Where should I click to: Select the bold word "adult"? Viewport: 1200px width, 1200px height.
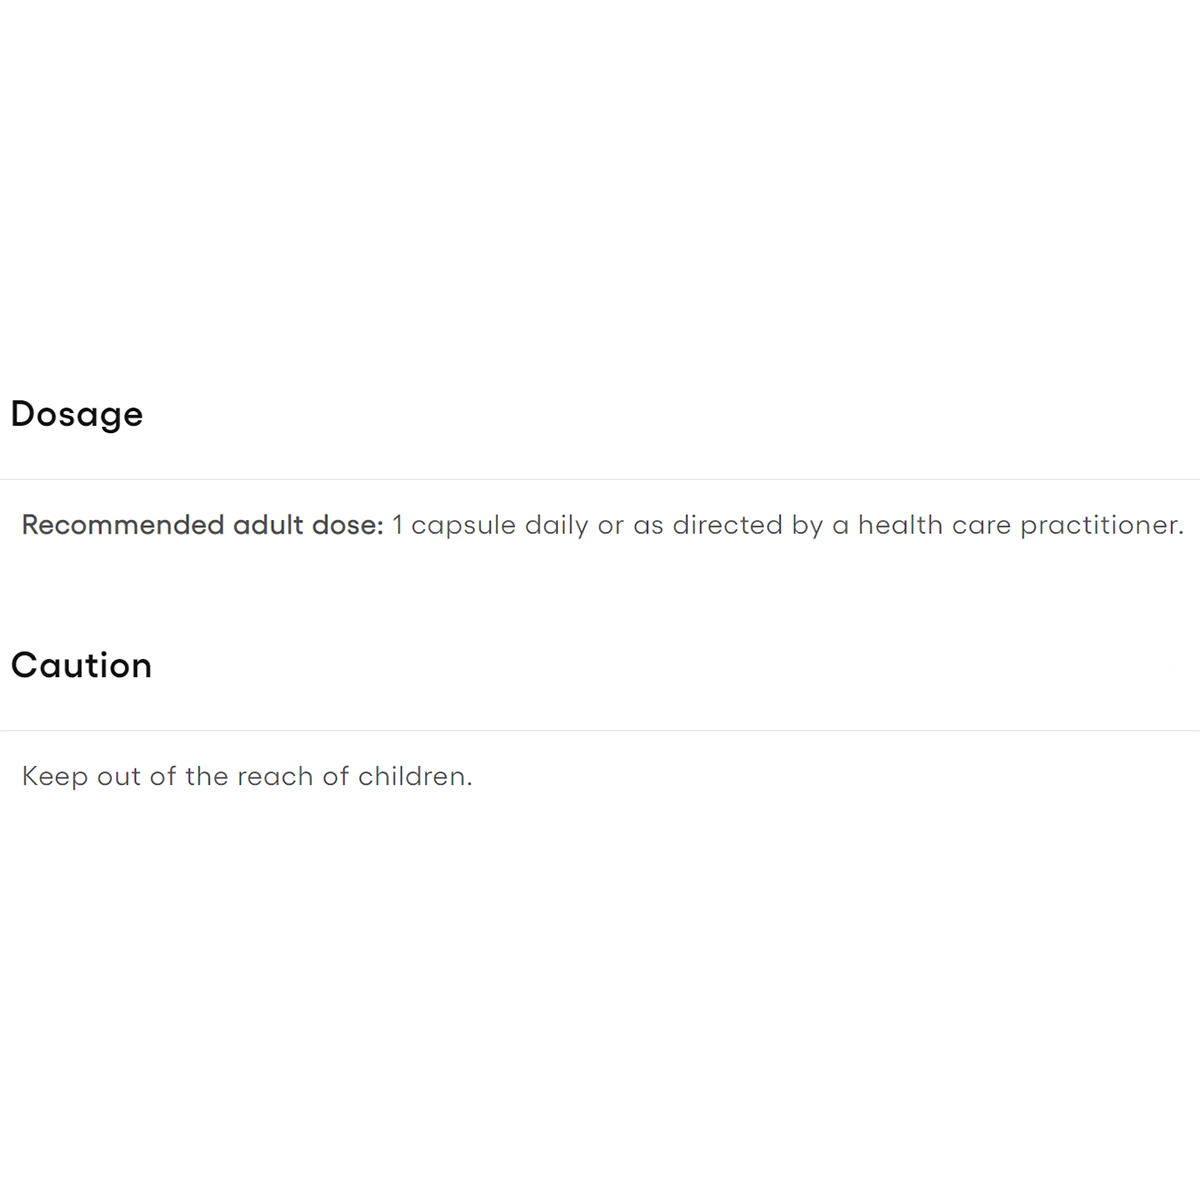click(x=267, y=525)
